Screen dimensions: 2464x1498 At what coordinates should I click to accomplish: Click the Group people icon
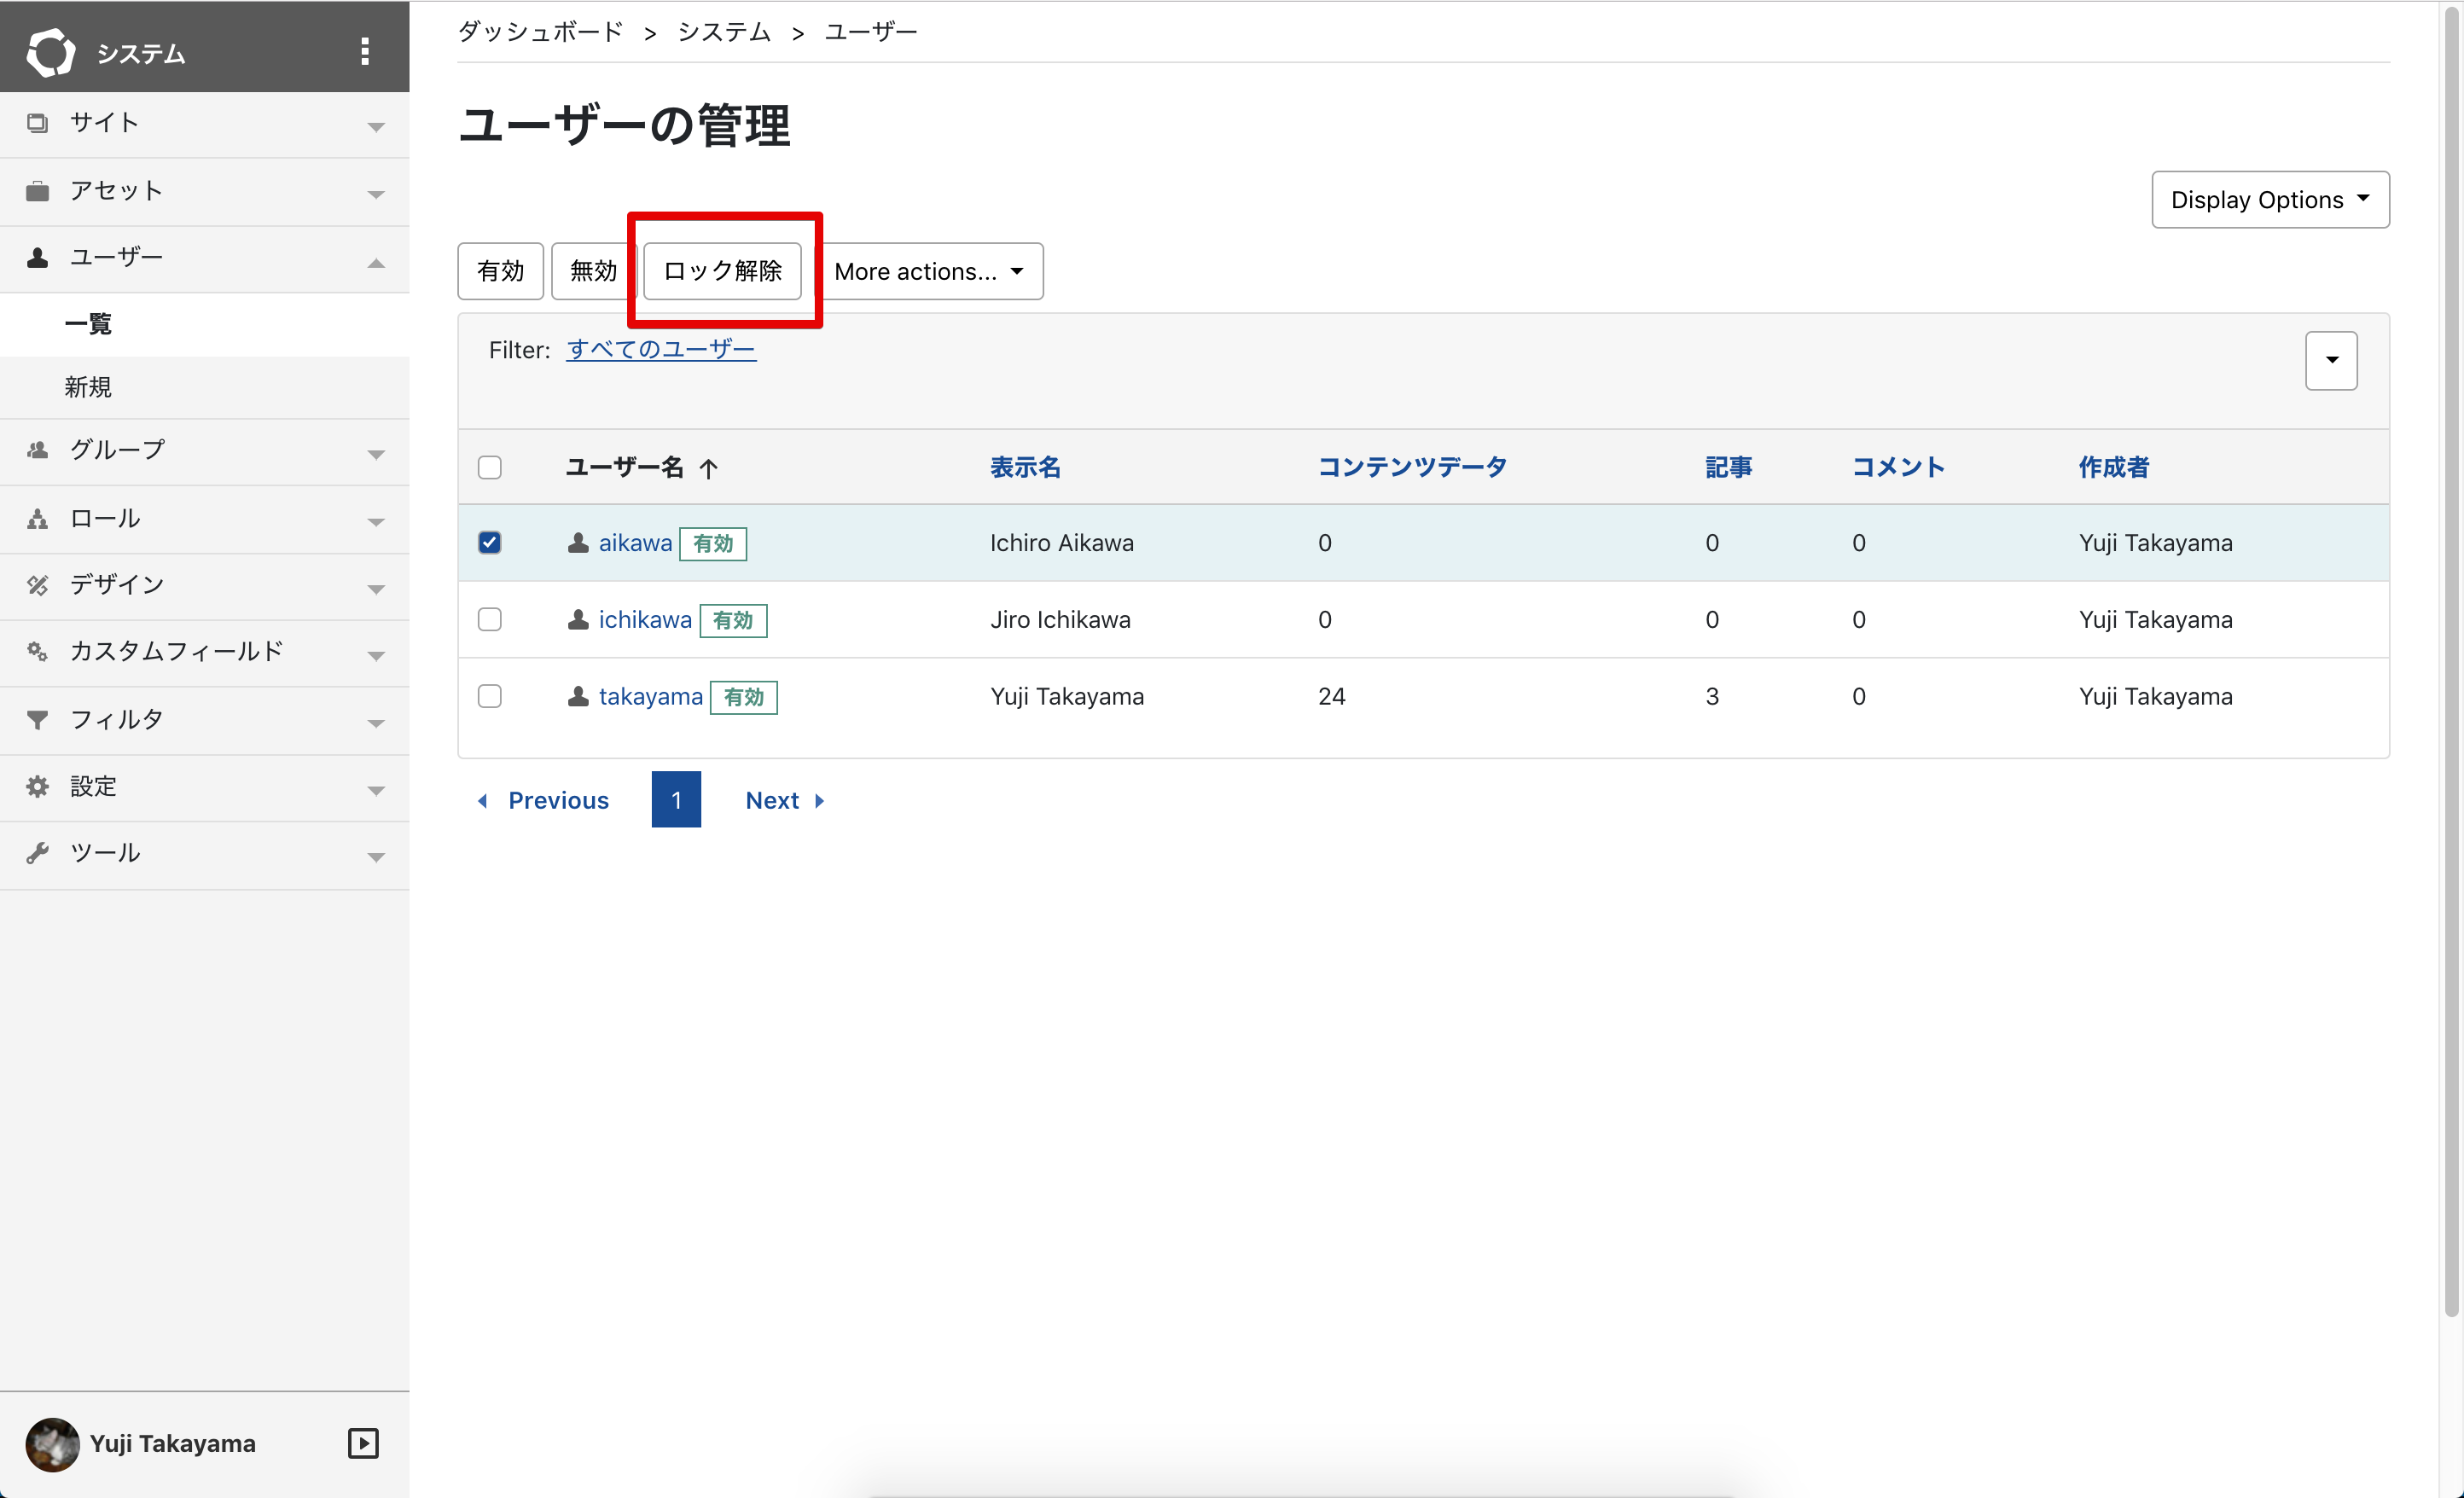pos(37,450)
